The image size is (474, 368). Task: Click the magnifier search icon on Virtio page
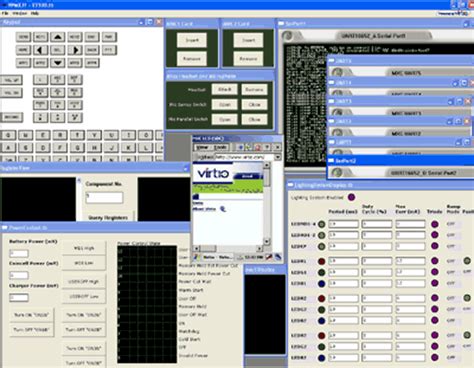pos(223,209)
